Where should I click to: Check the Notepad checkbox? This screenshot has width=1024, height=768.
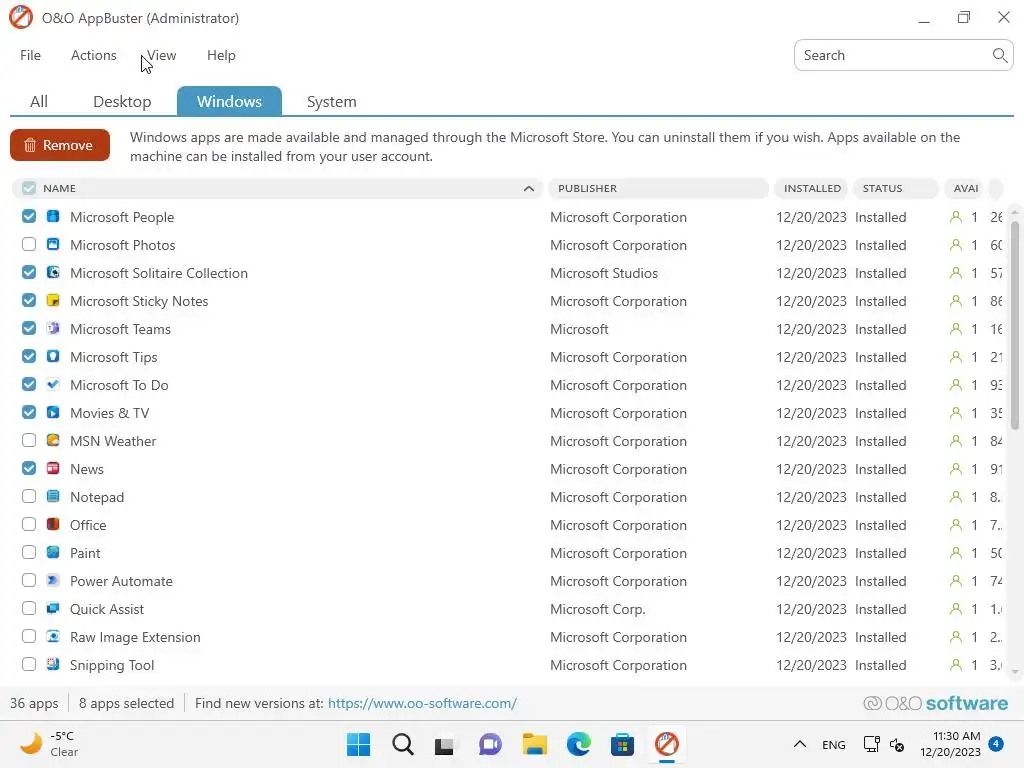[x=29, y=496]
